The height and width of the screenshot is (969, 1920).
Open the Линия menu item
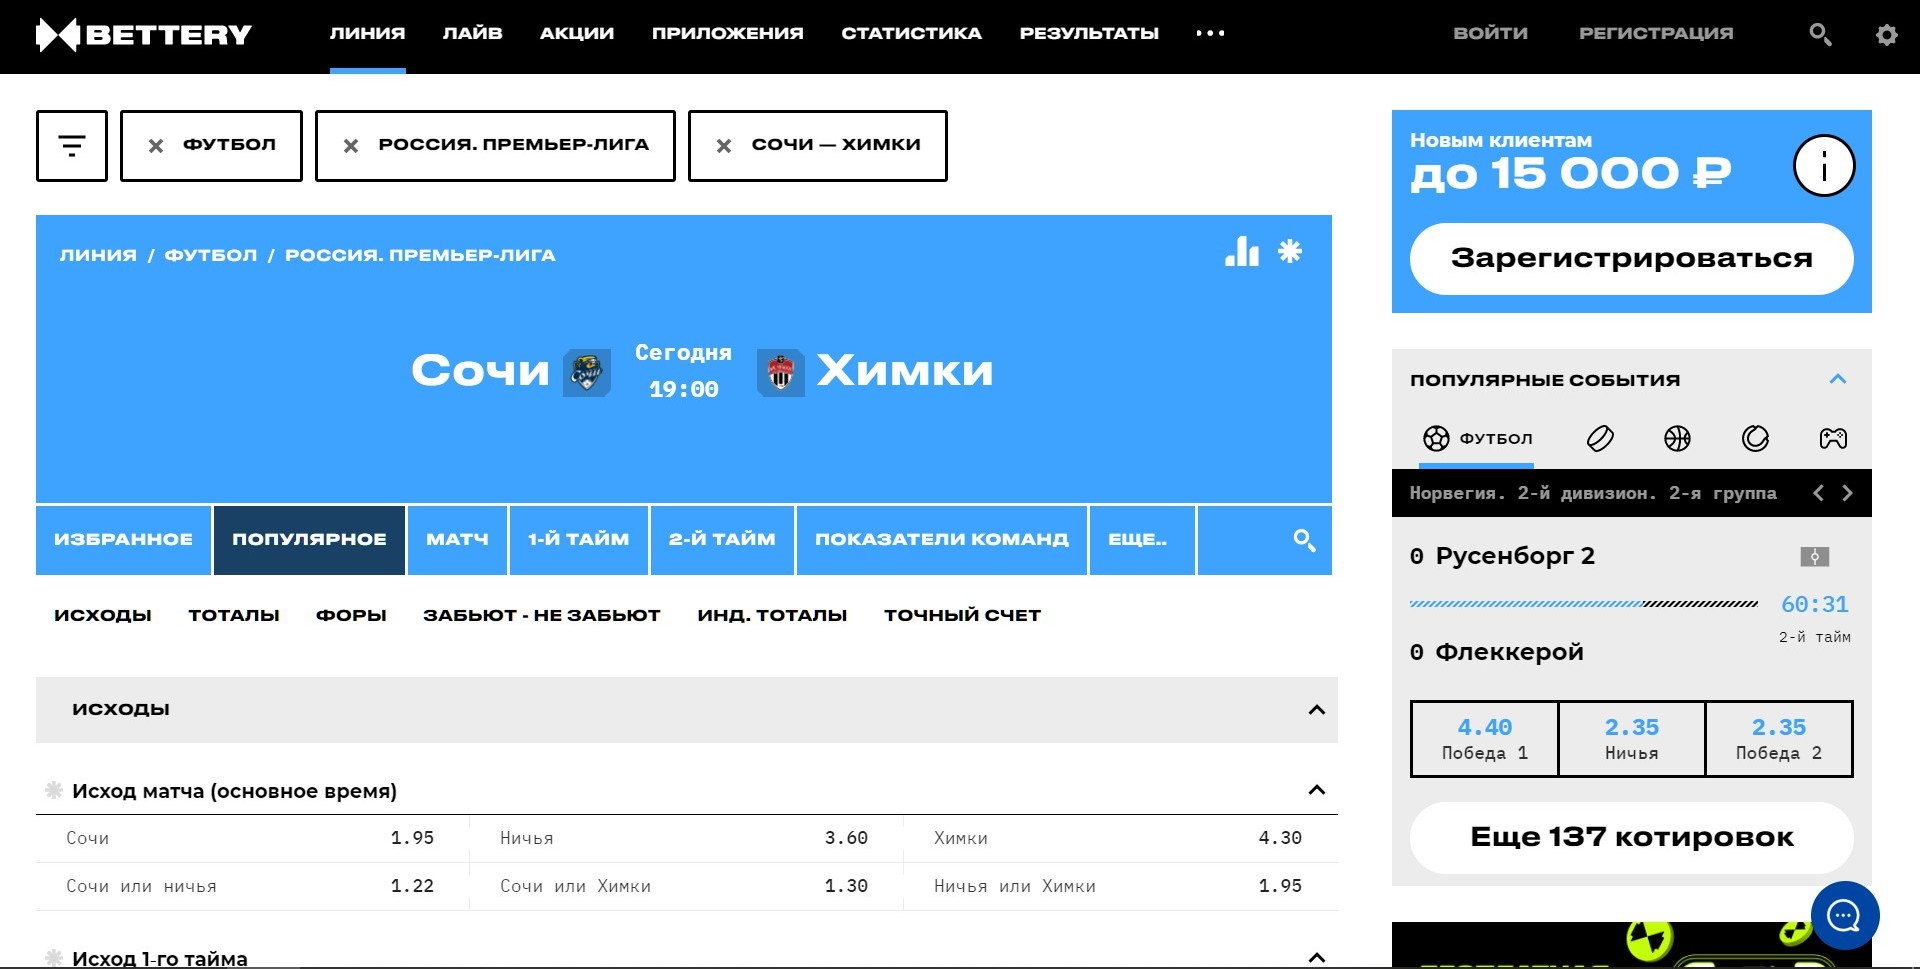point(367,33)
